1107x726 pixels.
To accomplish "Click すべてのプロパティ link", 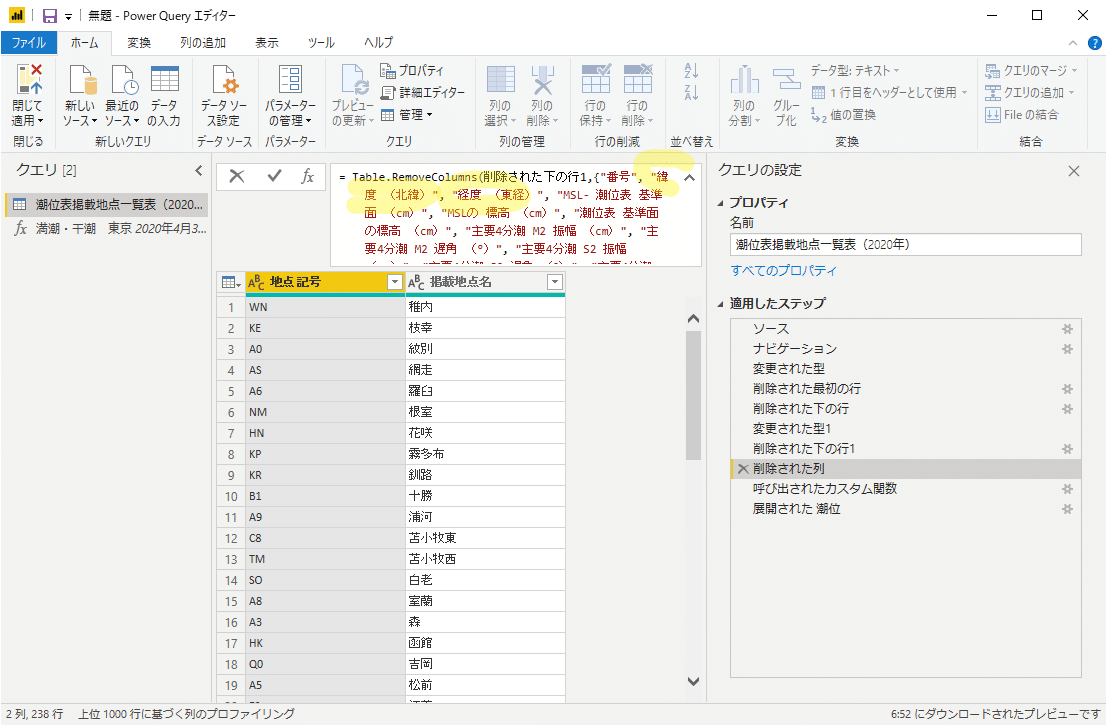I will click(784, 270).
